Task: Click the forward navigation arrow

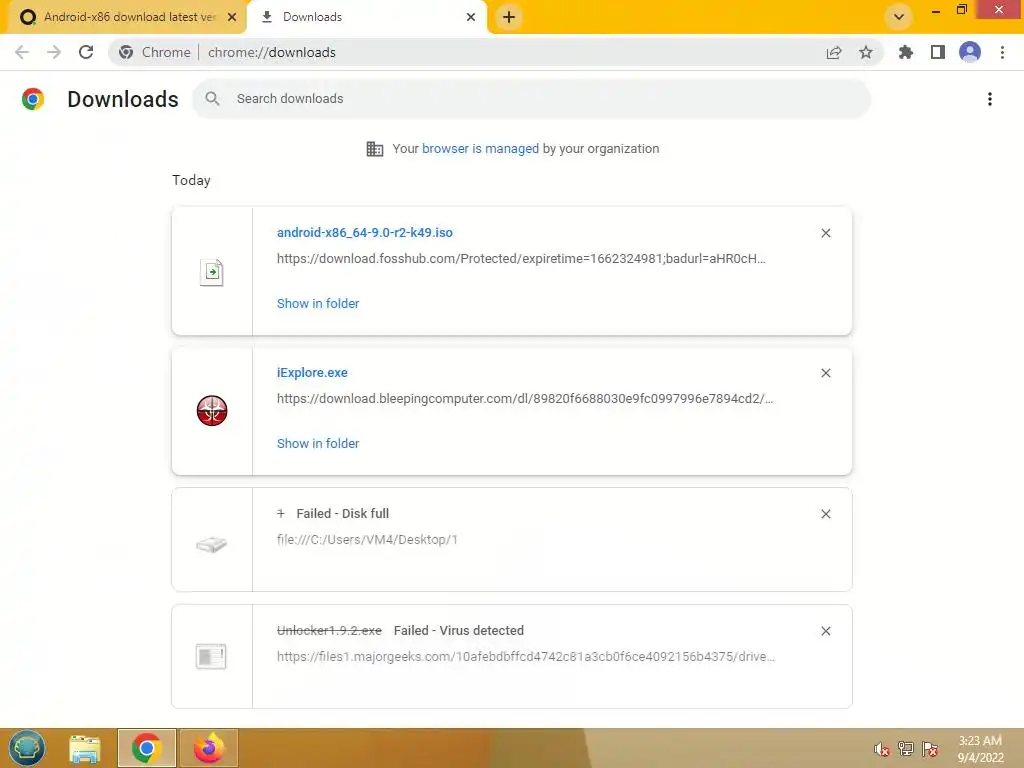Action: 54,52
